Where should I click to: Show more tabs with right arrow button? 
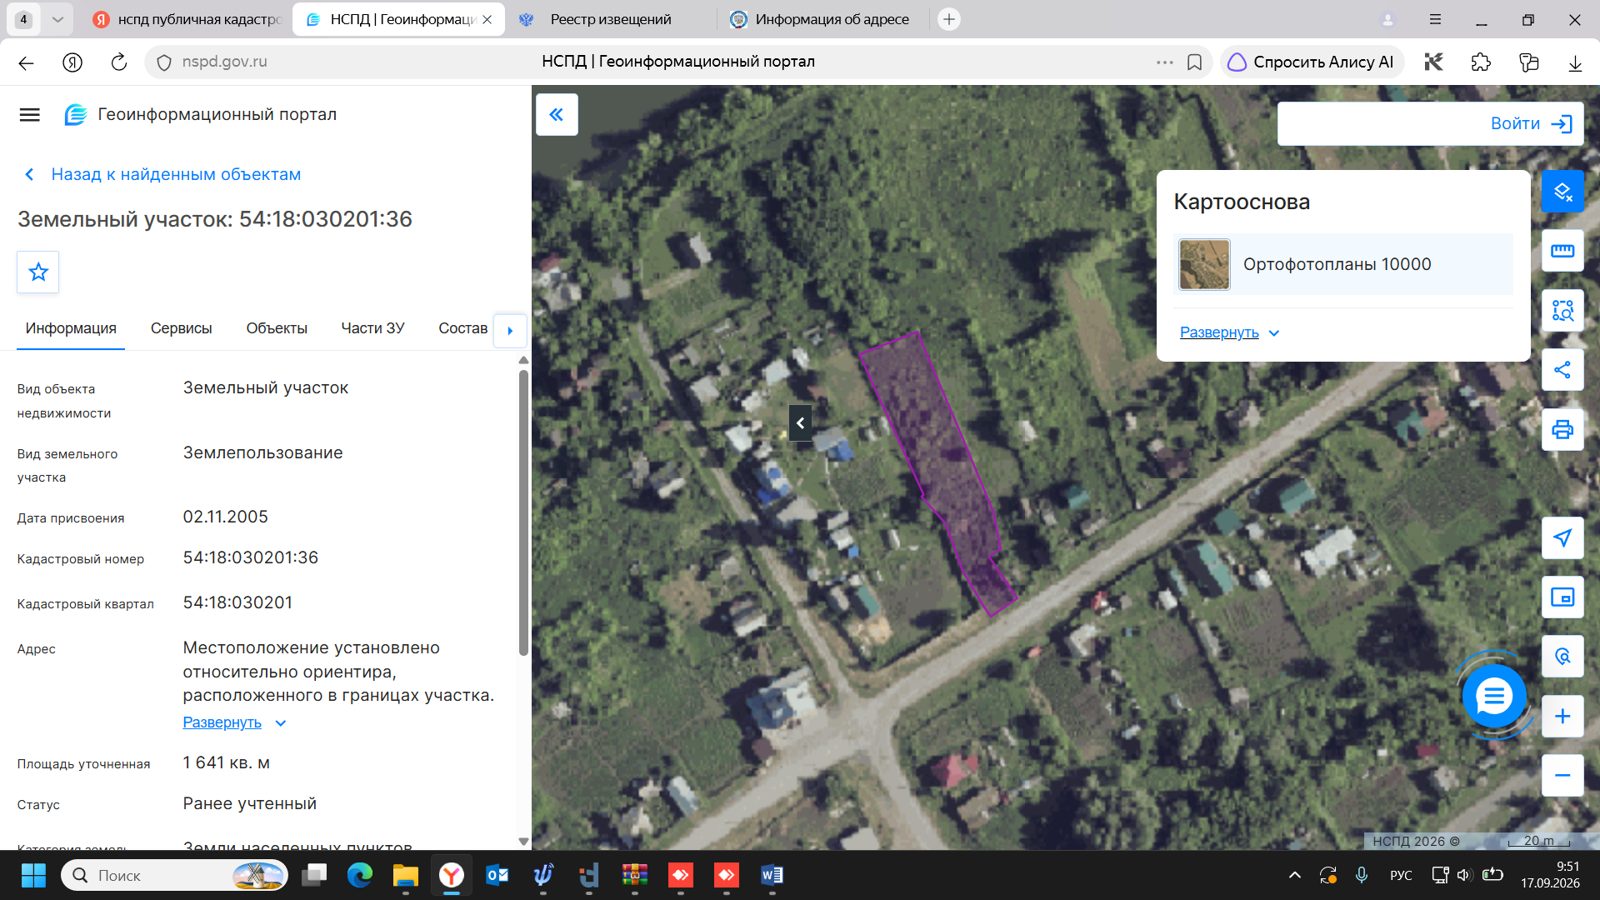pos(510,330)
